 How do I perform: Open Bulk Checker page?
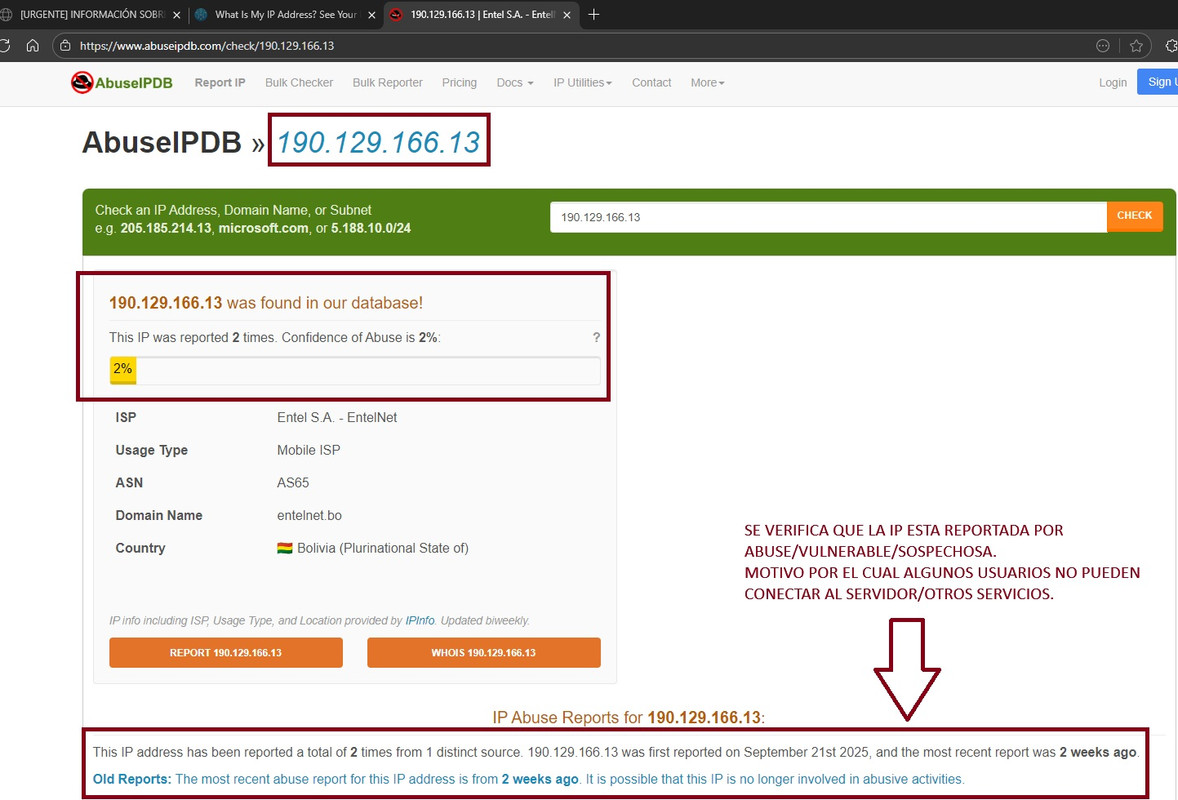(299, 83)
